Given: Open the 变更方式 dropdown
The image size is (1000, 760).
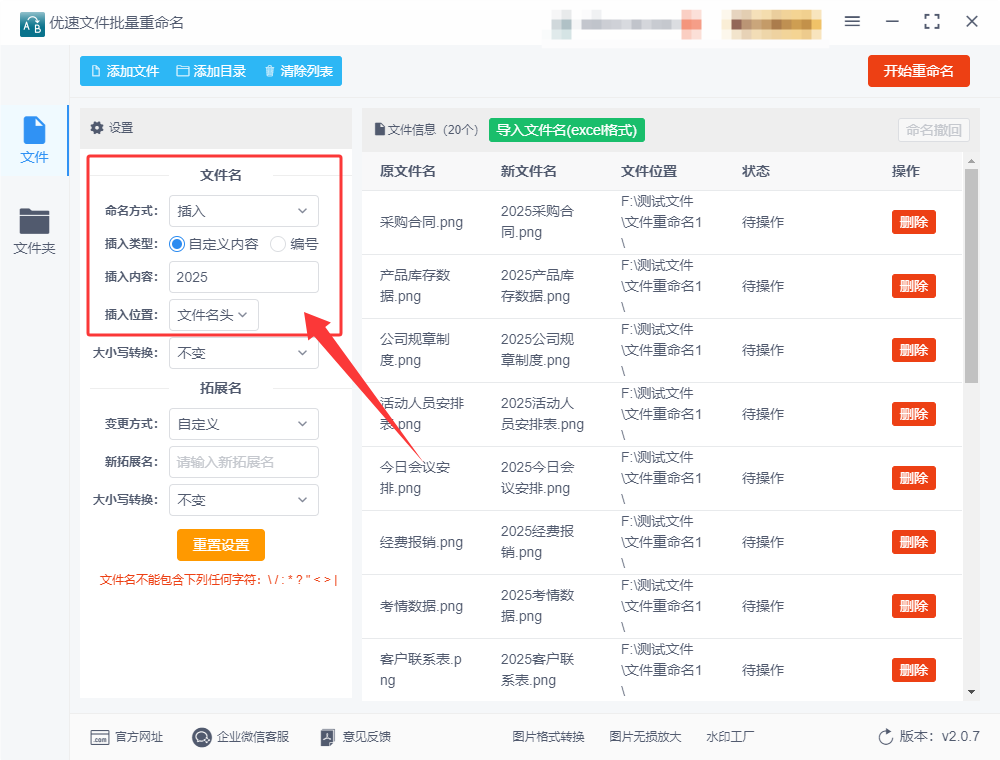Looking at the screenshot, I should (x=244, y=424).
